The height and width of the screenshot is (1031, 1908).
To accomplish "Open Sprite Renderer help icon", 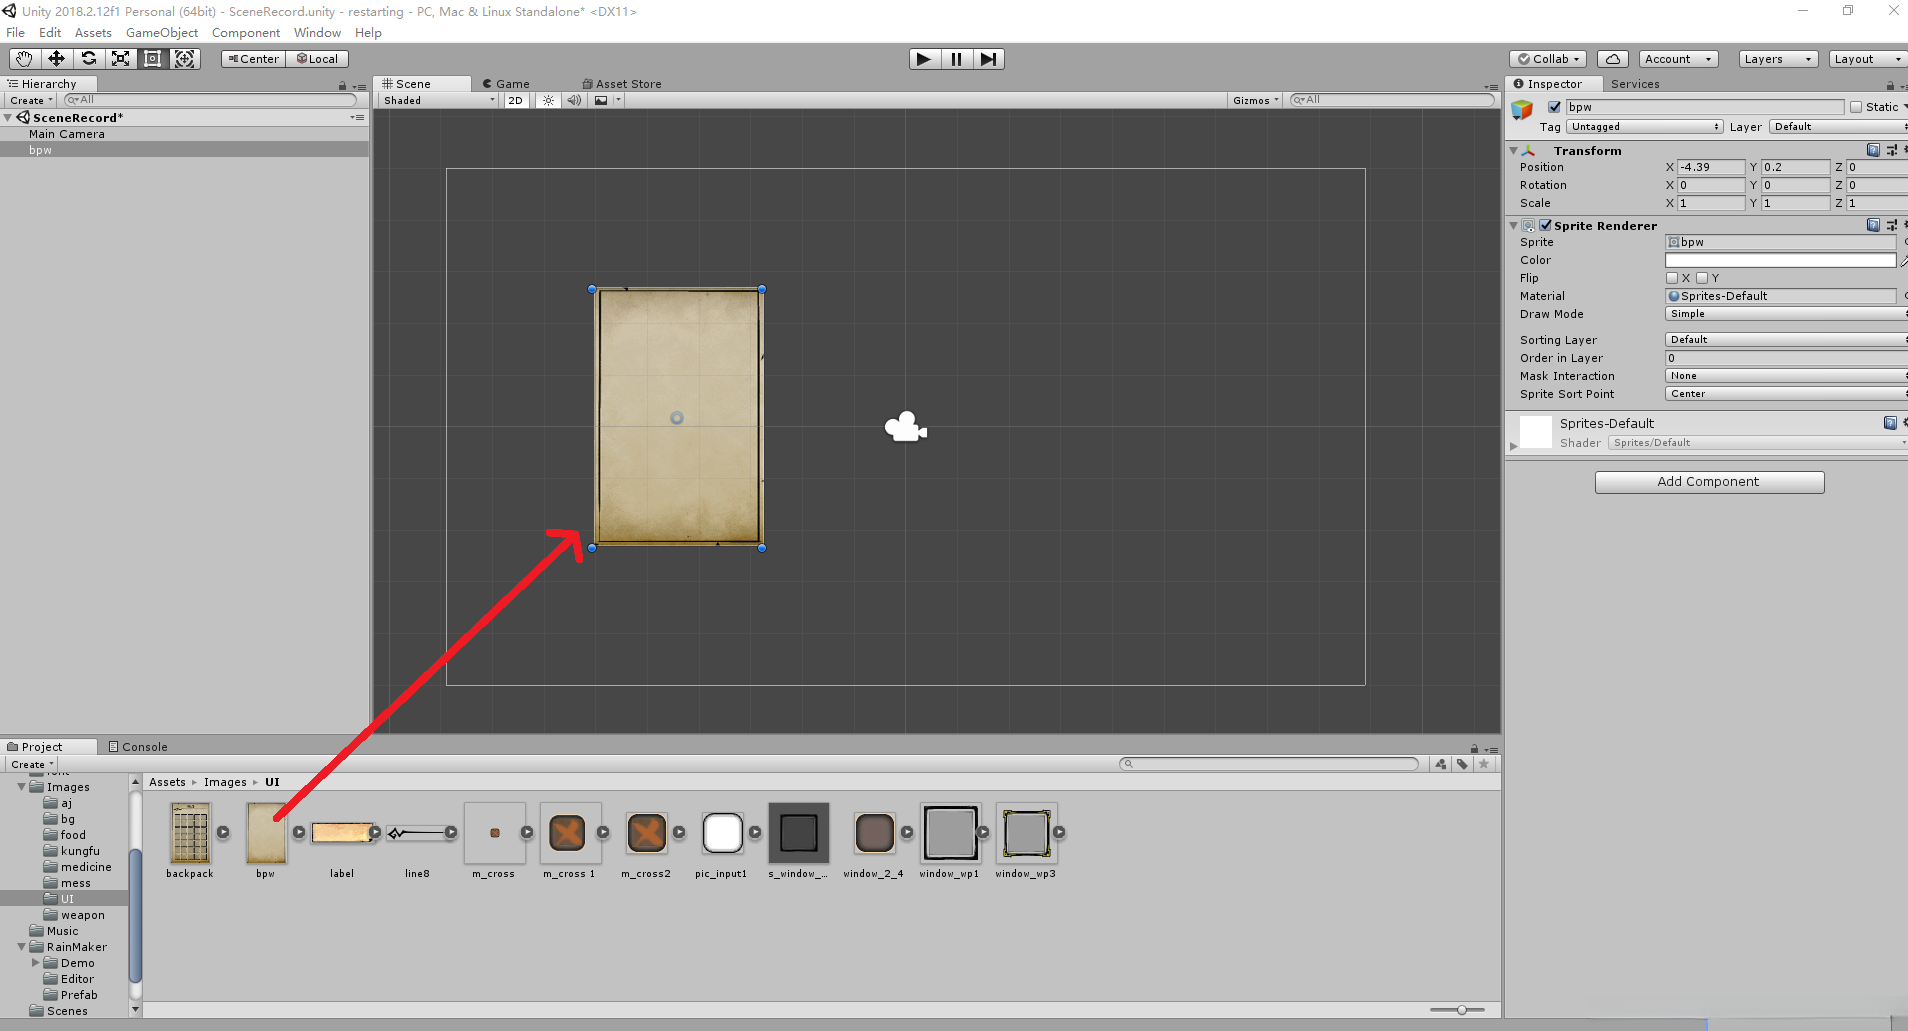I will tap(1873, 225).
